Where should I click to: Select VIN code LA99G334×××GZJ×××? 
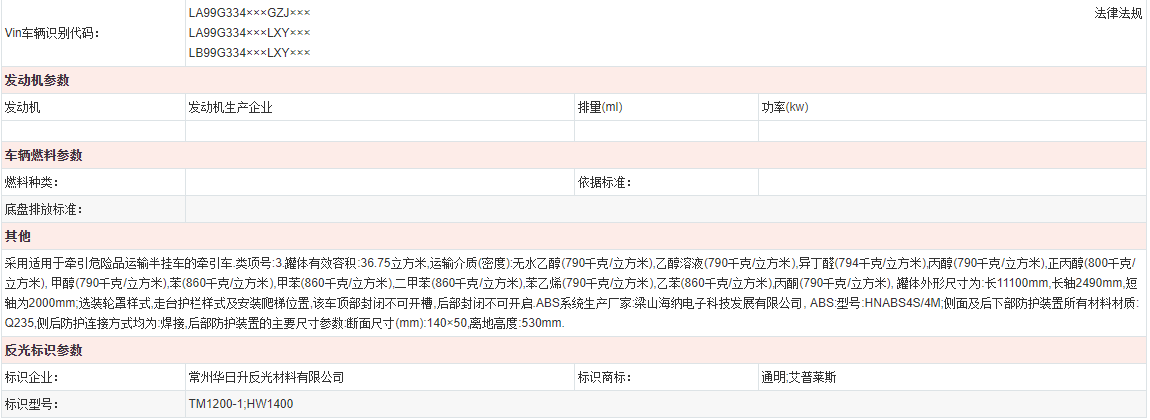(249, 13)
